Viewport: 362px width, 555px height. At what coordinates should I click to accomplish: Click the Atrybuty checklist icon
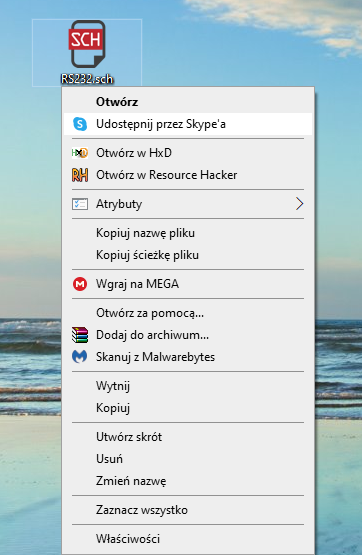coord(80,204)
